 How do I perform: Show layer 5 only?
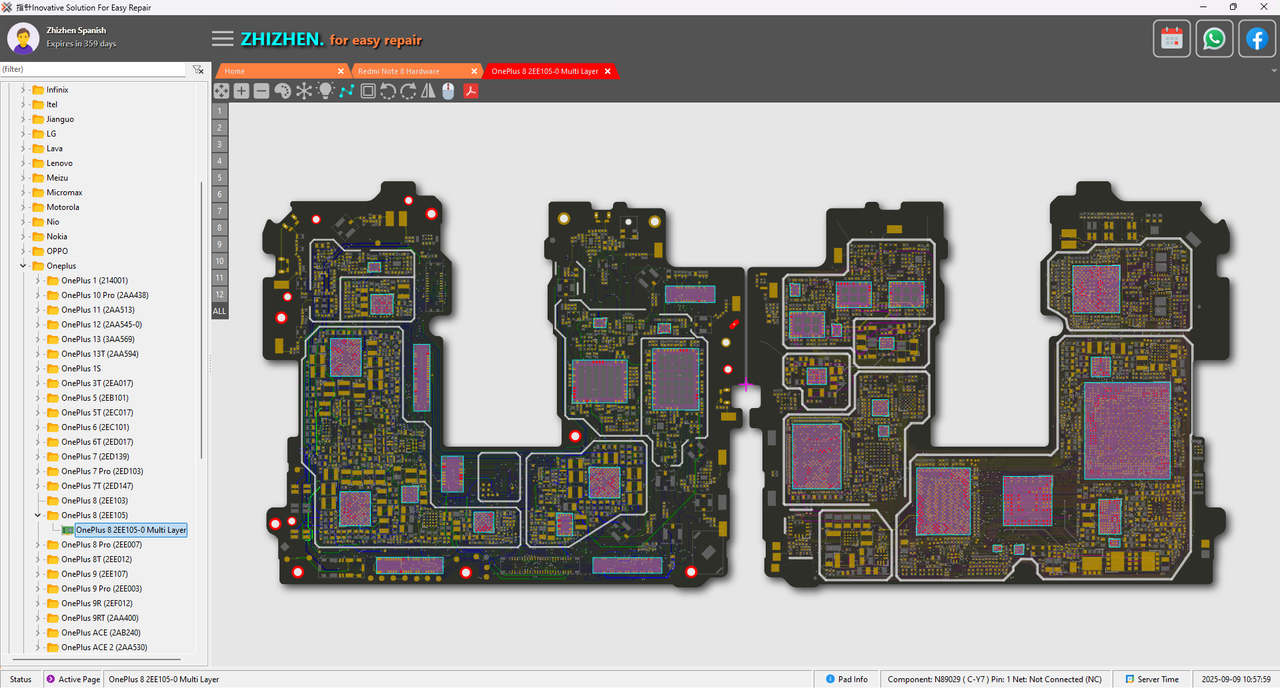pos(219,177)
